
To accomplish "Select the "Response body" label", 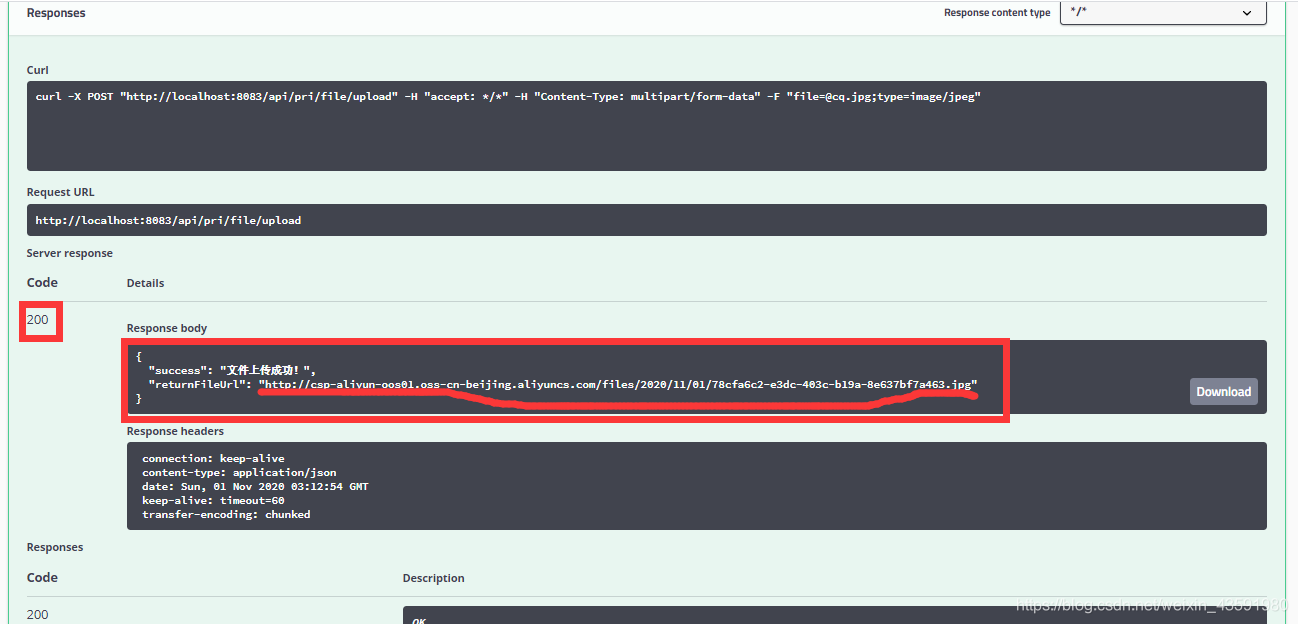I will (167, 328).
